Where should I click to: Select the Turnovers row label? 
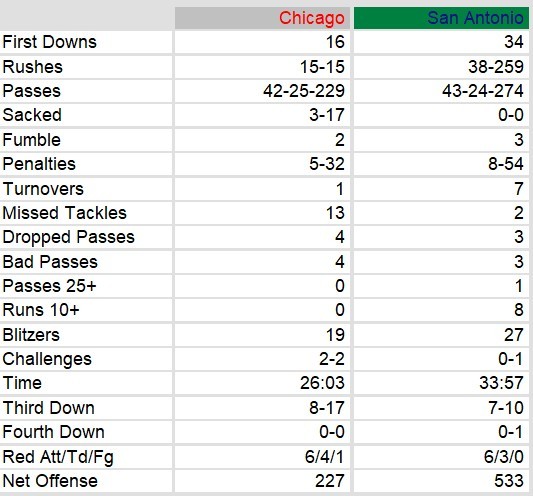(x=43, y=189)
